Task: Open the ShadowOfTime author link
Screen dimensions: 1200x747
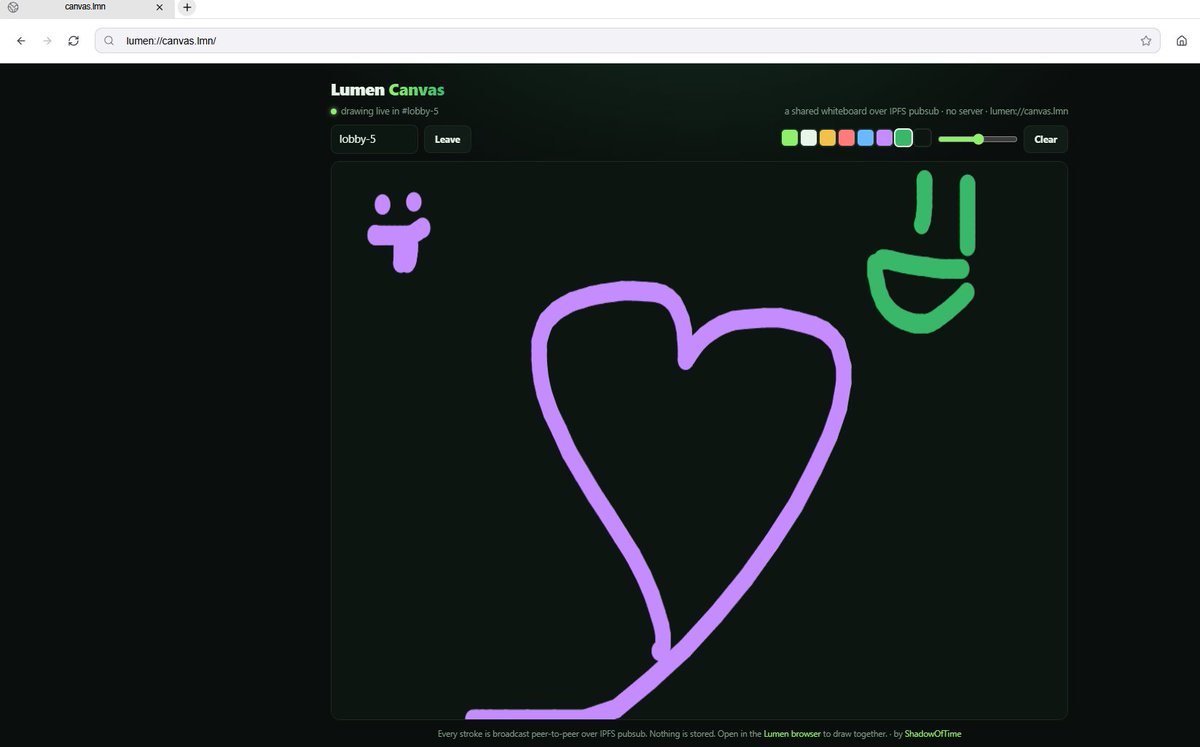Action: pyautogui.click(x=933, y=734)
